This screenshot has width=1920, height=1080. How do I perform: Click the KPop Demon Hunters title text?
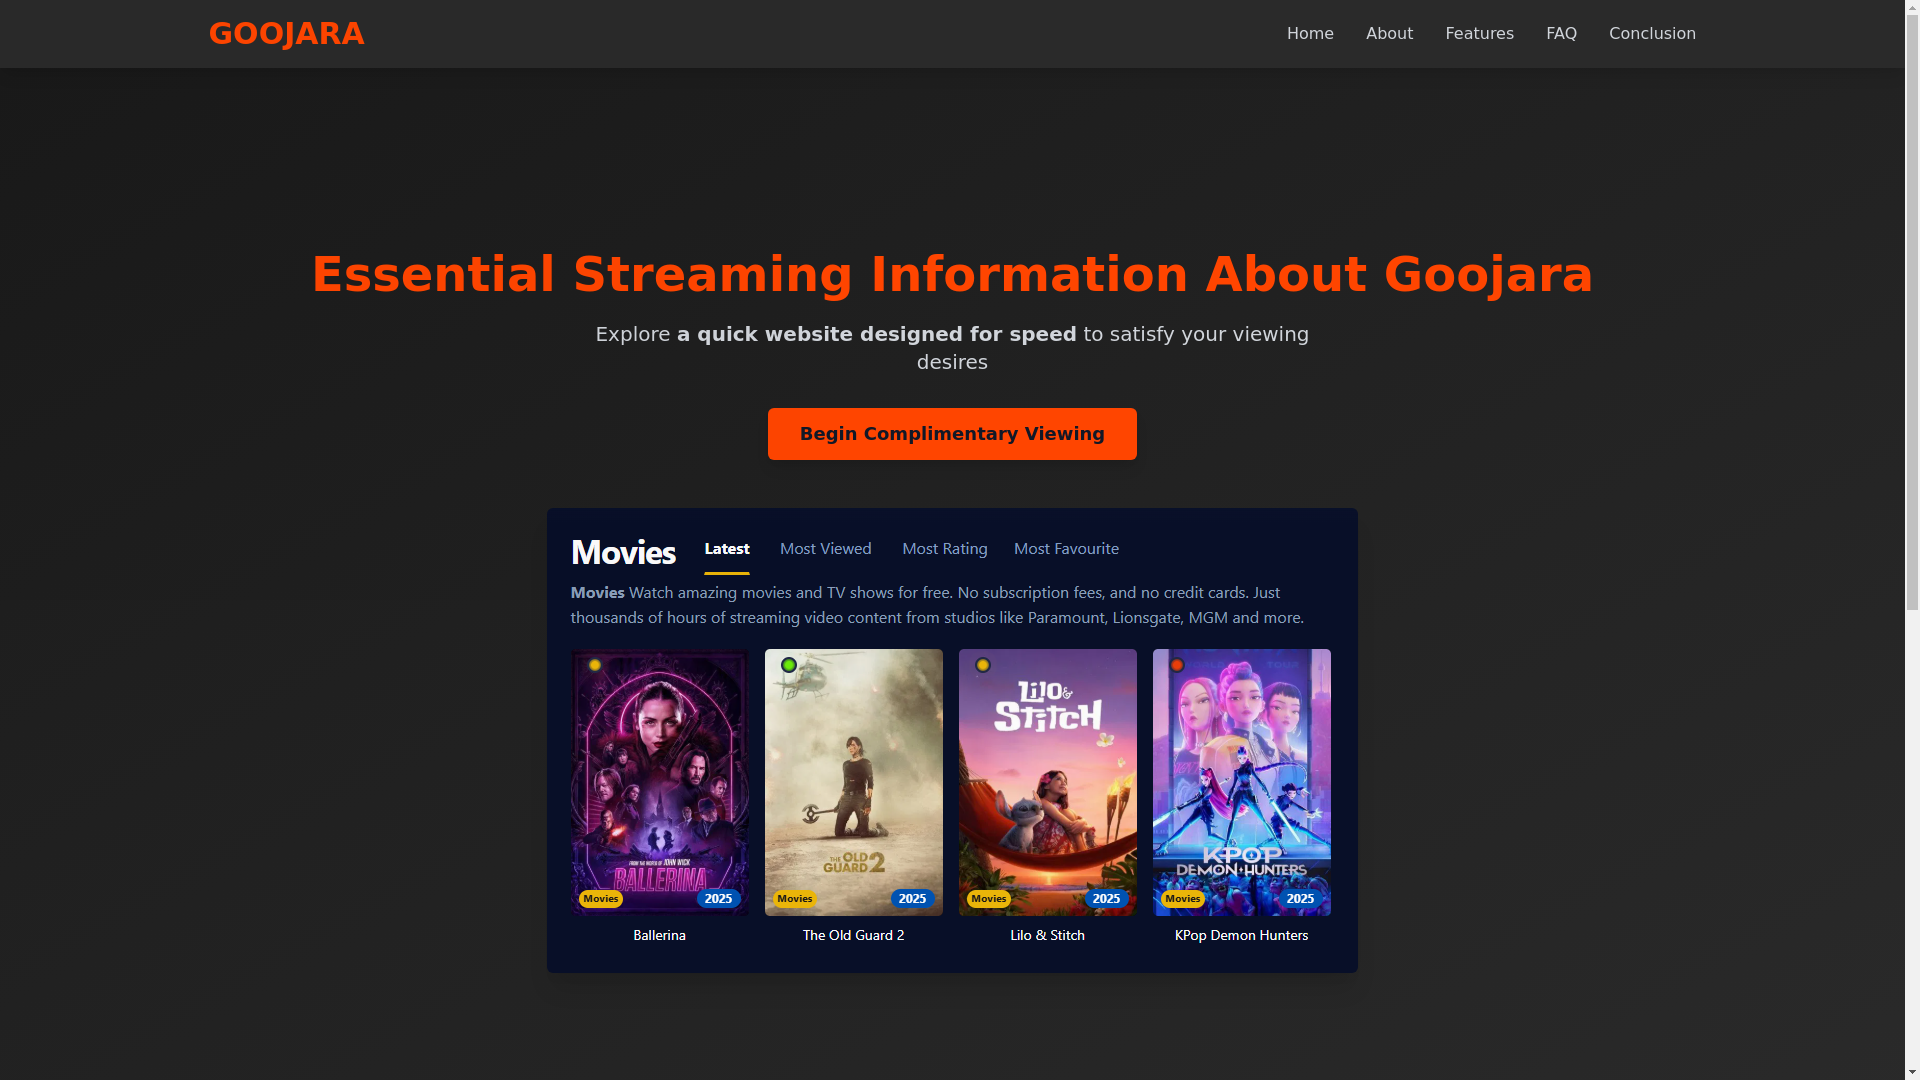[x=1241, y=936]
